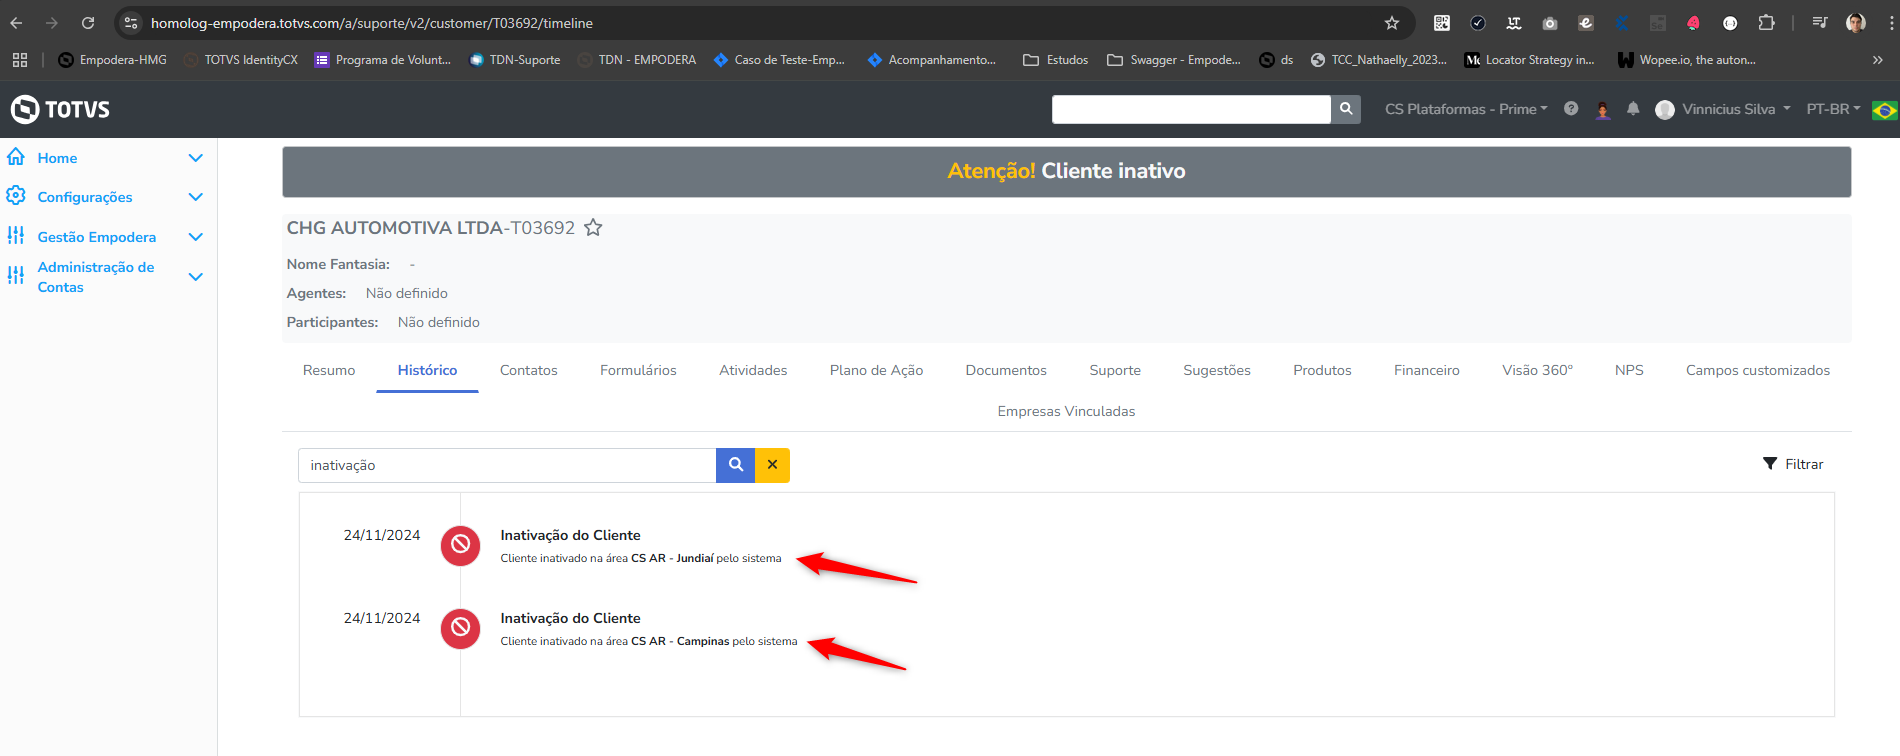Click the Jundiaí 'Inativação do Cliente' title

point(570,535)
